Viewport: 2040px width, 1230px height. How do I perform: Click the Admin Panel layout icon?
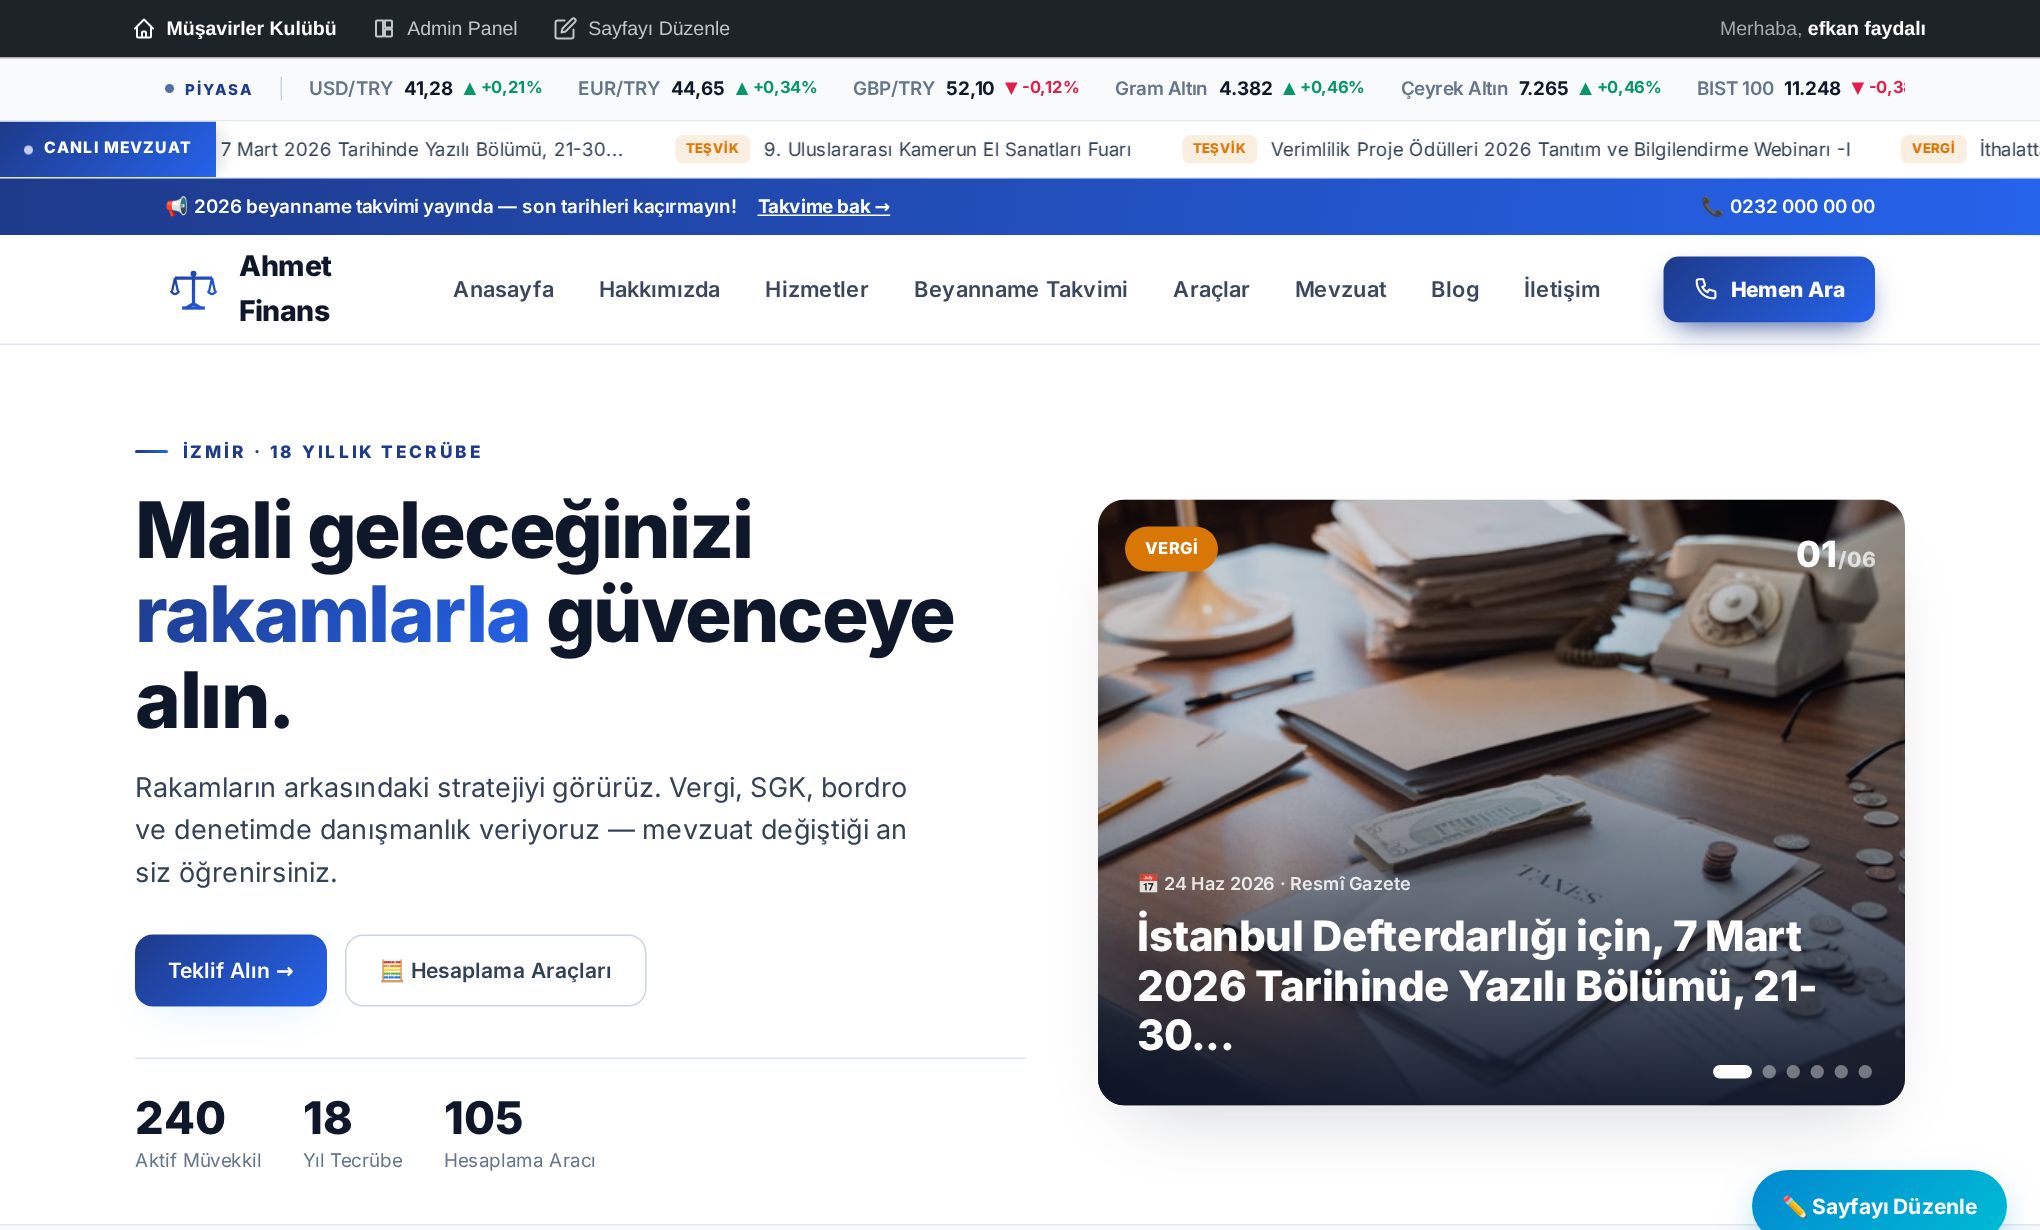(384, 28)
